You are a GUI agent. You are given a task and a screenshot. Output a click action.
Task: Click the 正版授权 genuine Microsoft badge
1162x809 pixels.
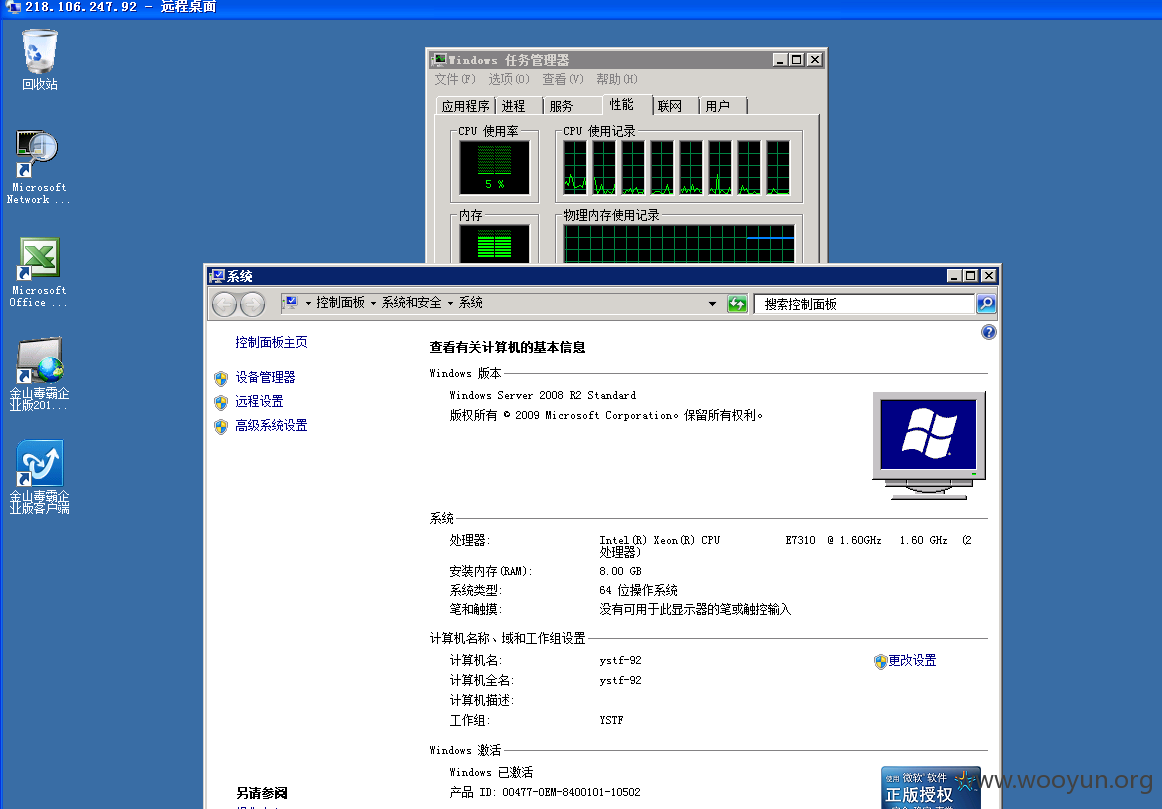(x=931, y=788)
